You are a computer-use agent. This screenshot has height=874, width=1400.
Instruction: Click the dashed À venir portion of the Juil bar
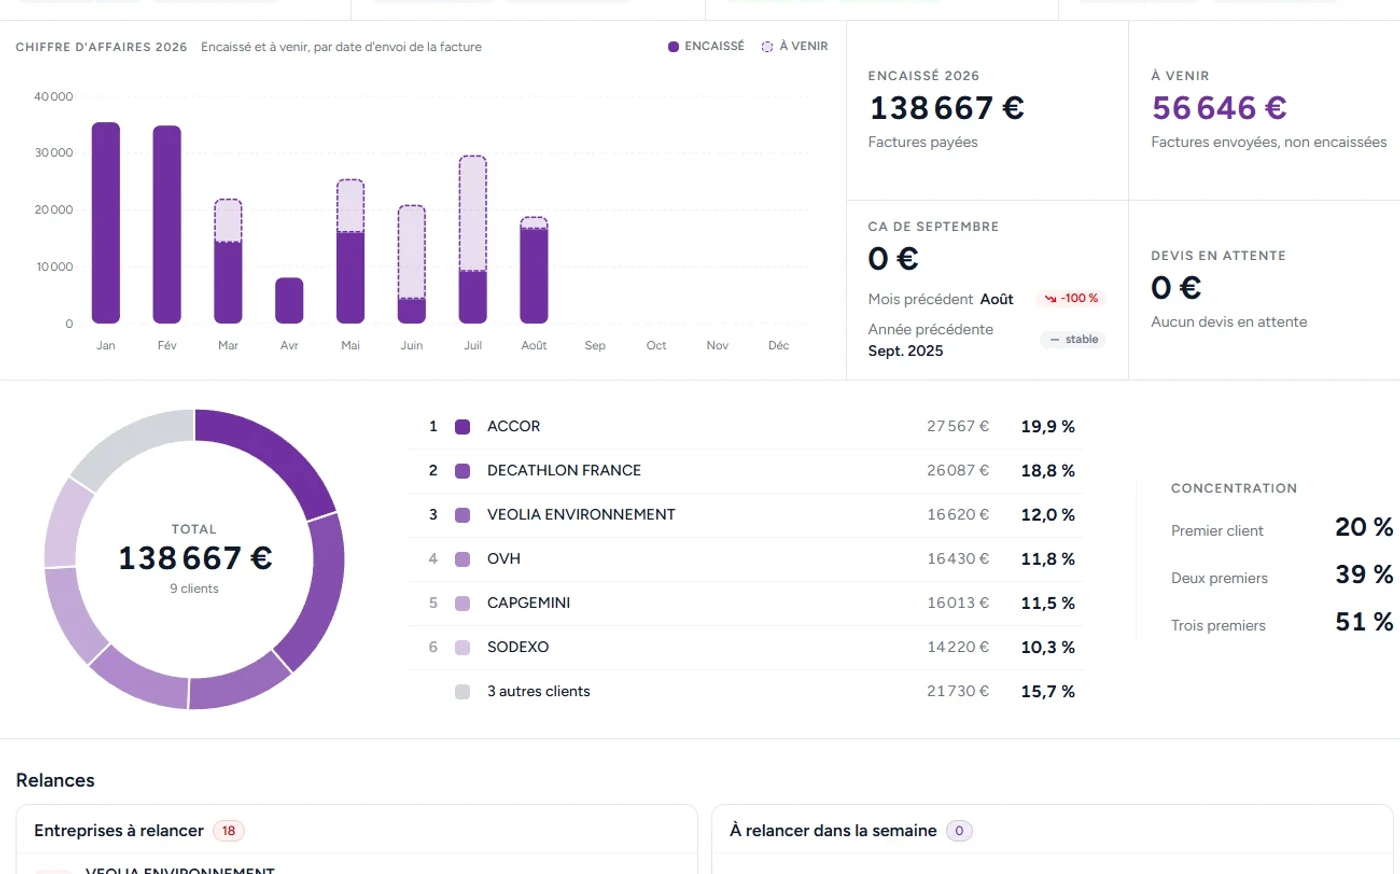pos(473,213)
